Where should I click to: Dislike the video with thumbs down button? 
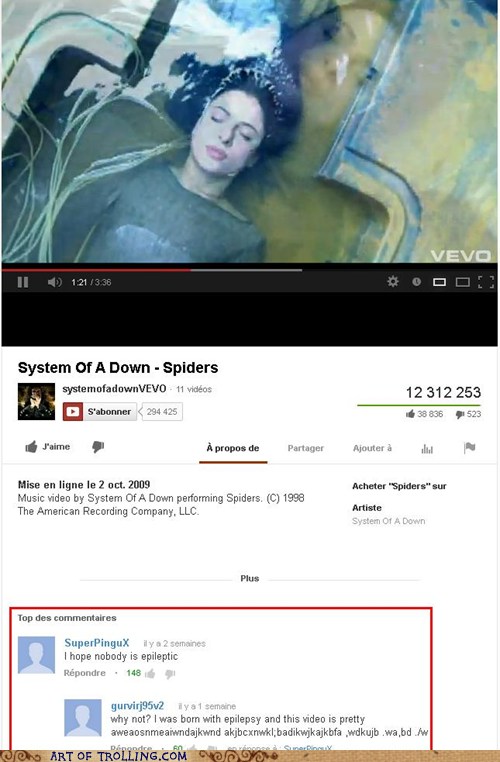pos(98,447)
